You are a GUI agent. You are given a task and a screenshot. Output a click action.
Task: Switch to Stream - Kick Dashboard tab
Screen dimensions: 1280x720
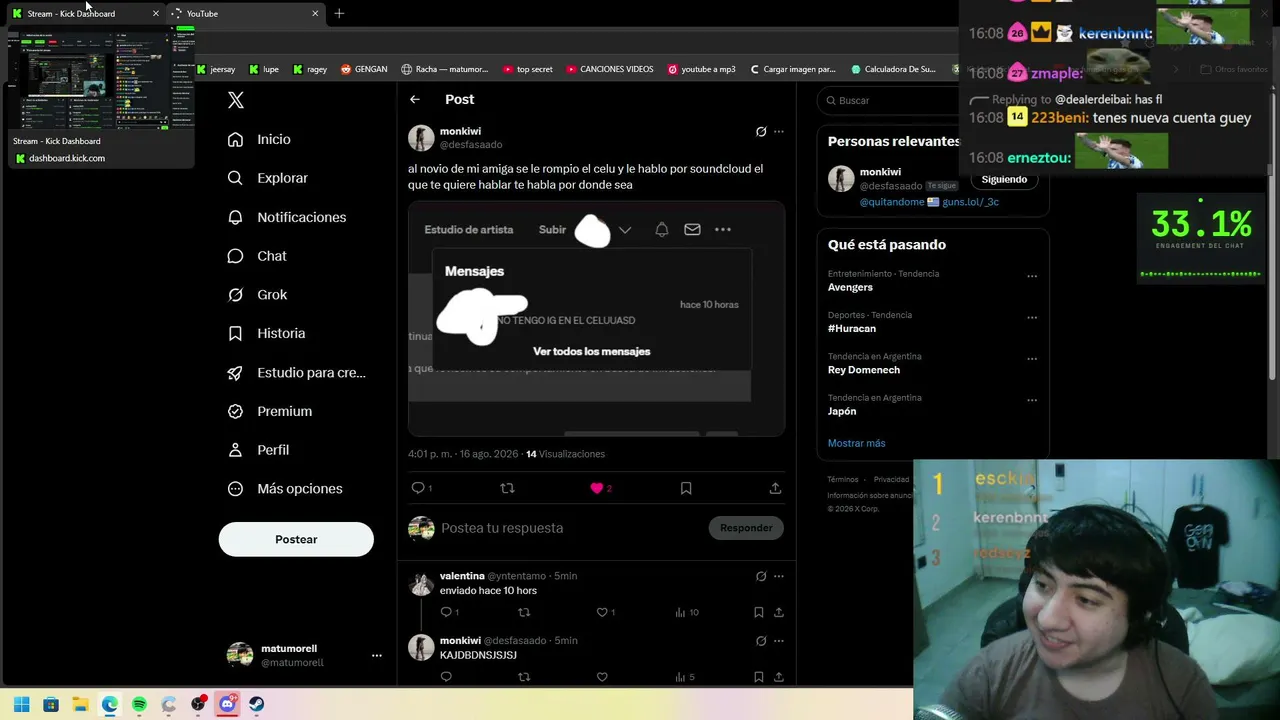tap(84, 13)
